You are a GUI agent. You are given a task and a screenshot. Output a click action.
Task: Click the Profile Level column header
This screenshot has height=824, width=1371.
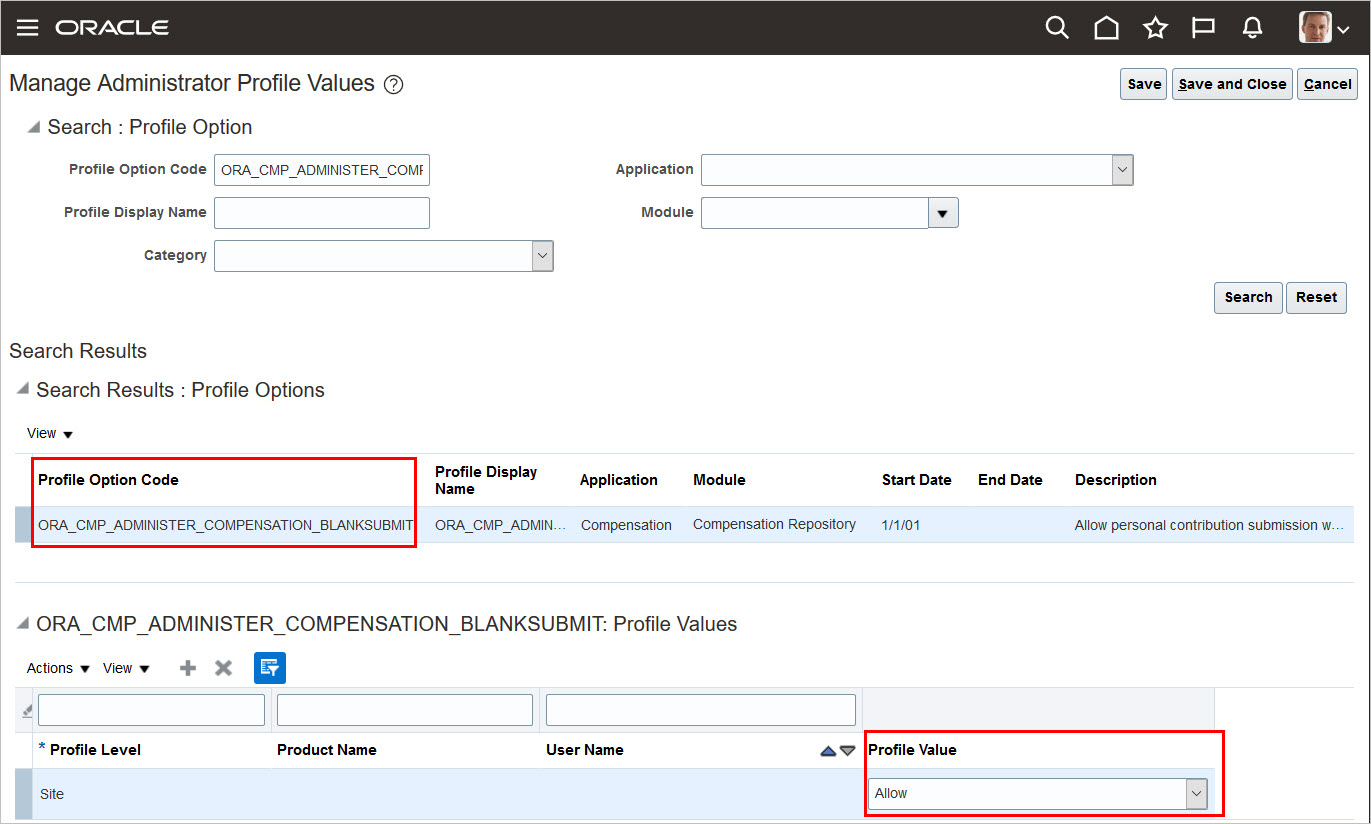tap(95, 750)
